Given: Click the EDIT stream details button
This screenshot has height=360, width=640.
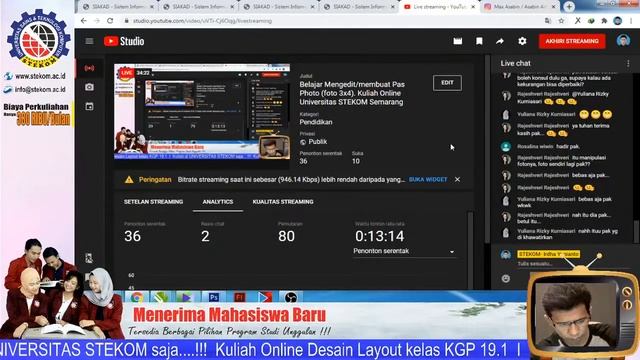Looking at the screenshot, I should 447,83.
